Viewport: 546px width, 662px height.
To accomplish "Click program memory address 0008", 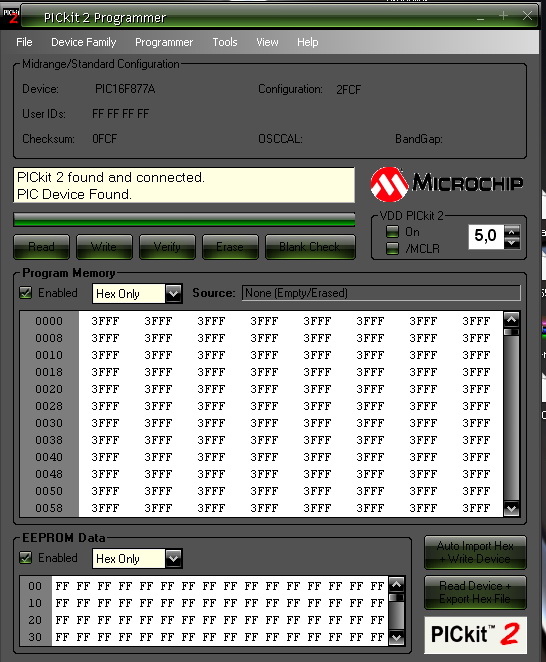I will point(49,338).
